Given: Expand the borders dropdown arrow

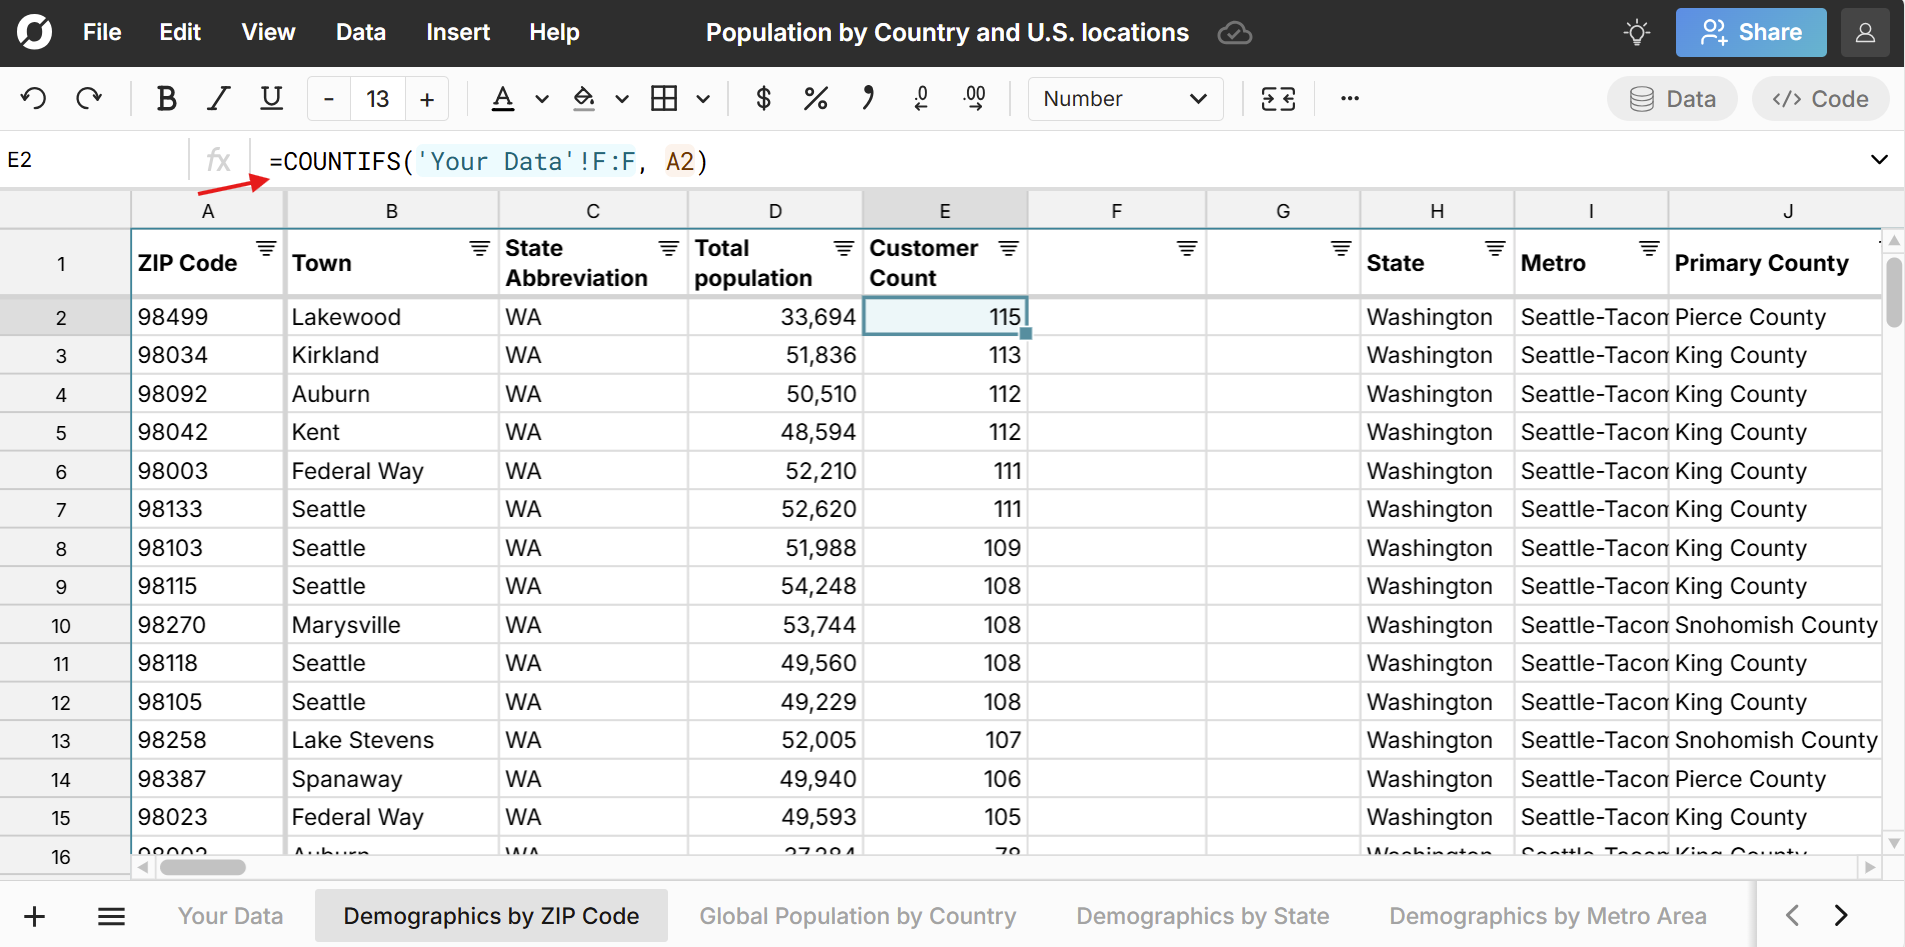Looking at the screenshot, I should (x=703, y=99).
